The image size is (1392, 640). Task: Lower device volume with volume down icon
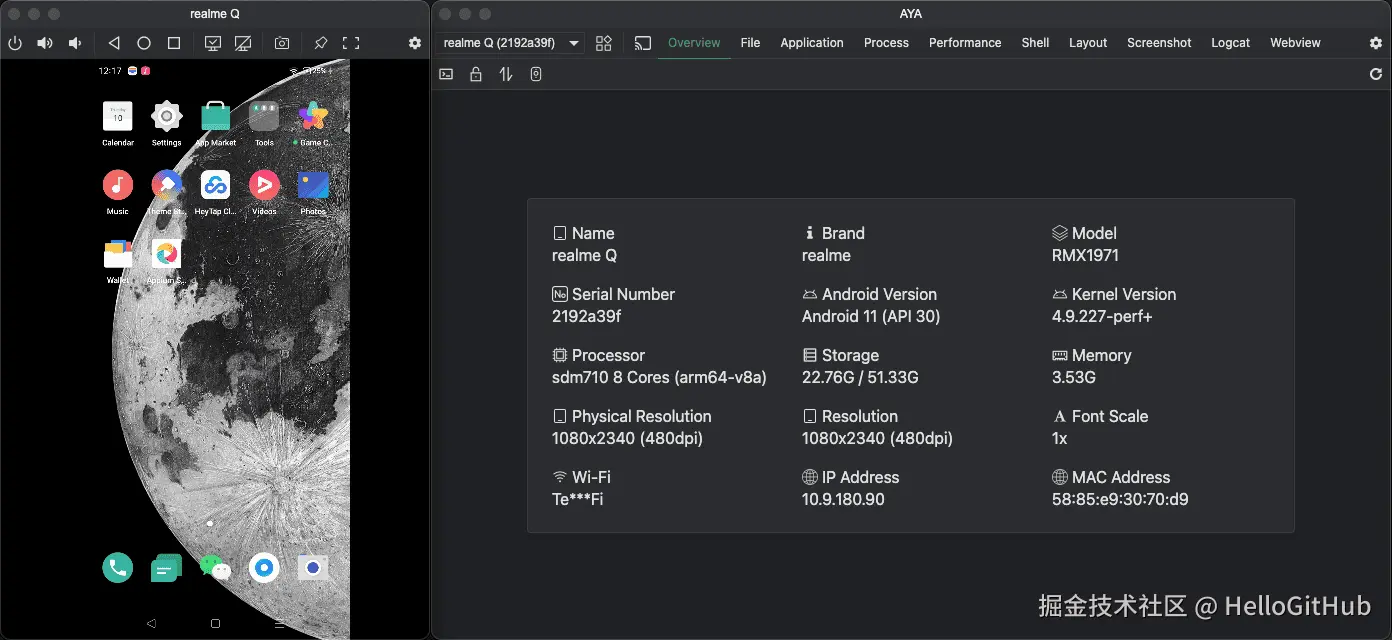(74, 43)
